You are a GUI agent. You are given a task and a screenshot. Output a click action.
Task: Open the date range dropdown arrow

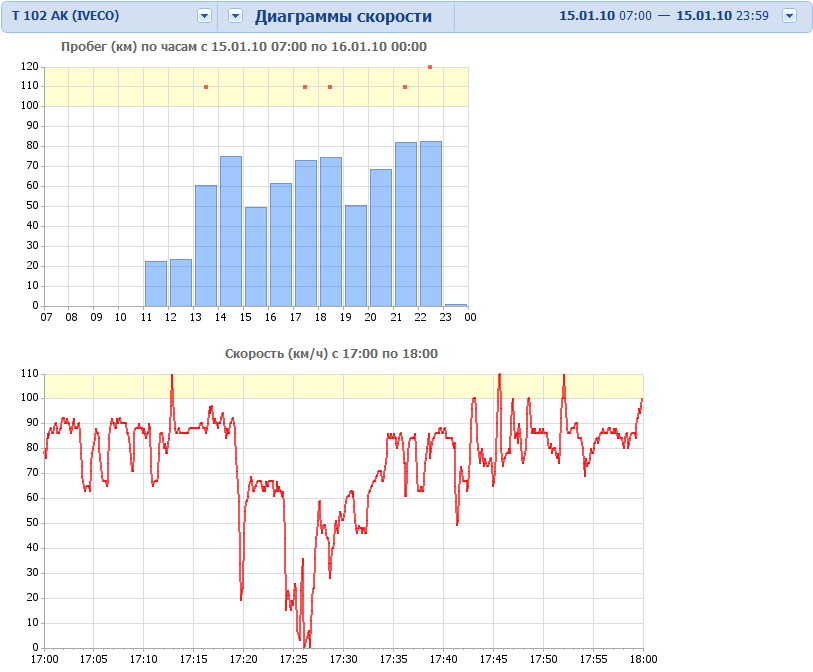click(x=789, y=16)
